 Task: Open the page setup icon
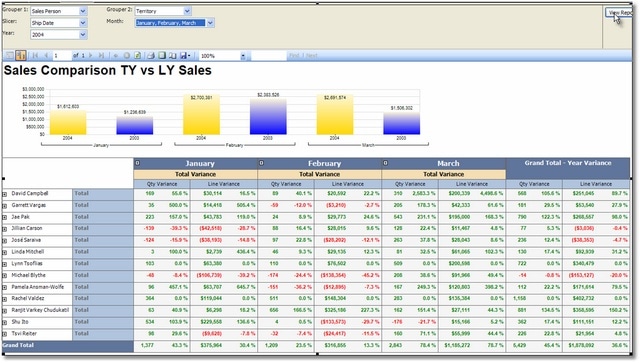click(x=173, y=56)
